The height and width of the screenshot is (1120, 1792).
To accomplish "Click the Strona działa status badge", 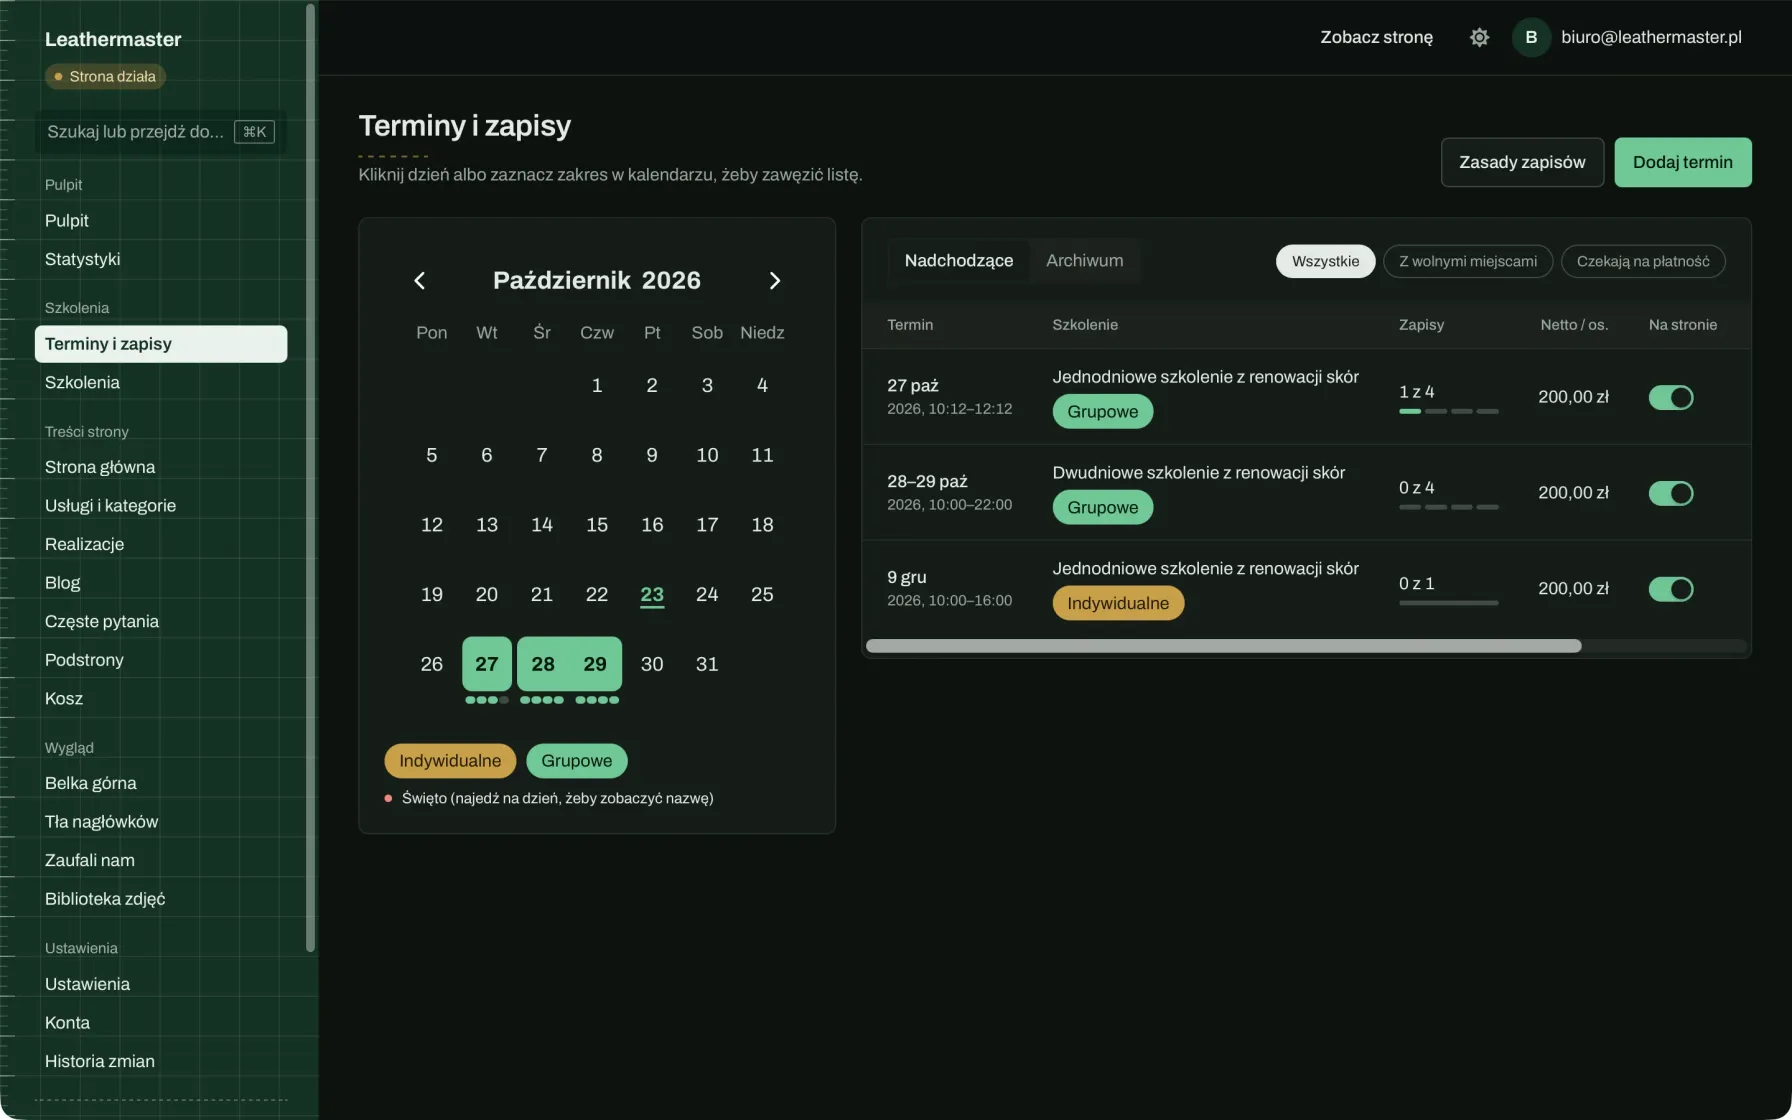I will point(105,76).
